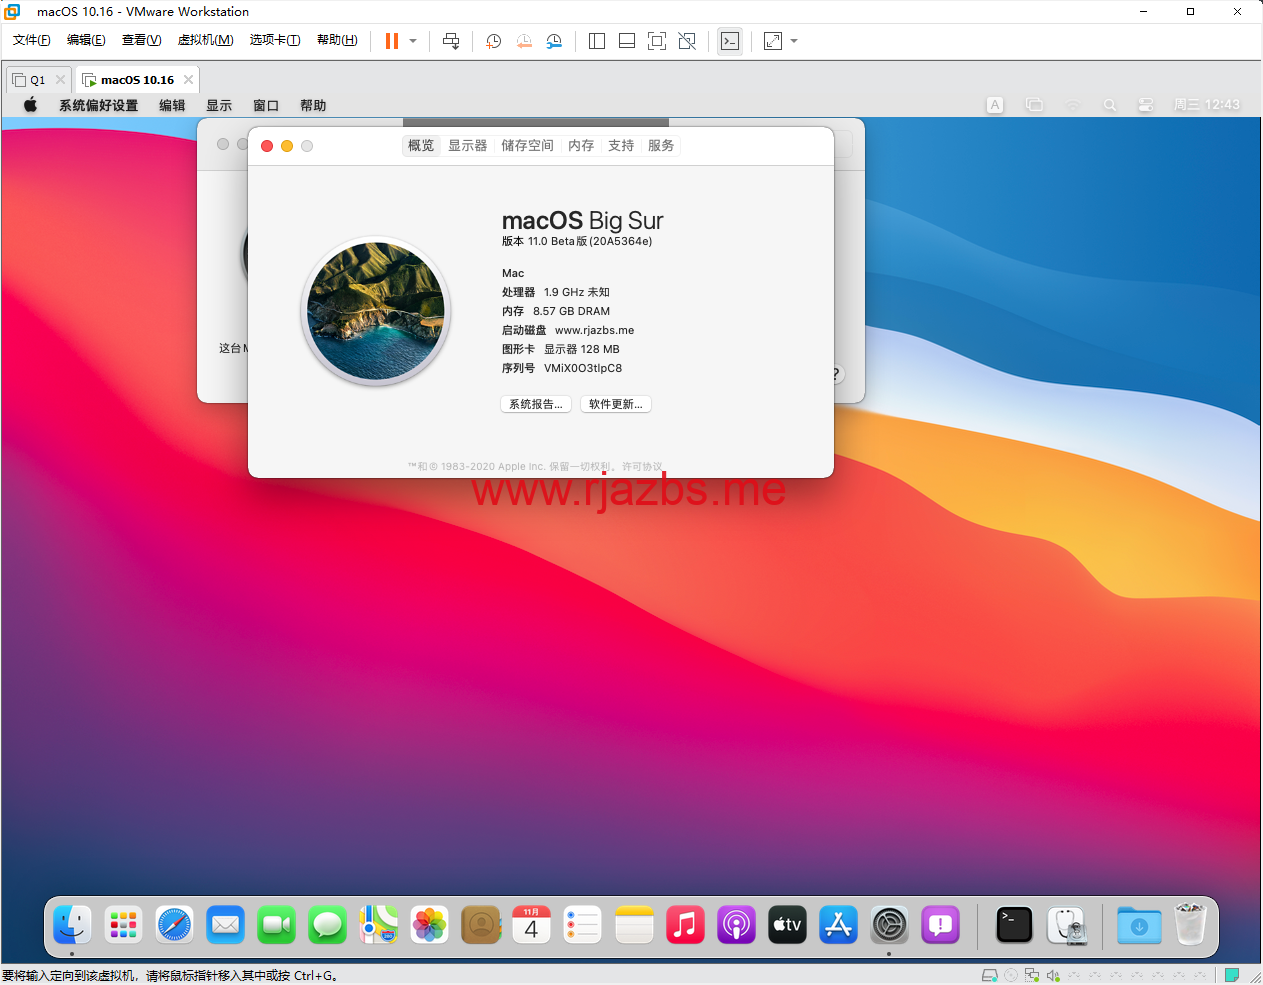Open Music from the Dock
The width and height of the screenshot is (1263, 985).
coord(685,925)
